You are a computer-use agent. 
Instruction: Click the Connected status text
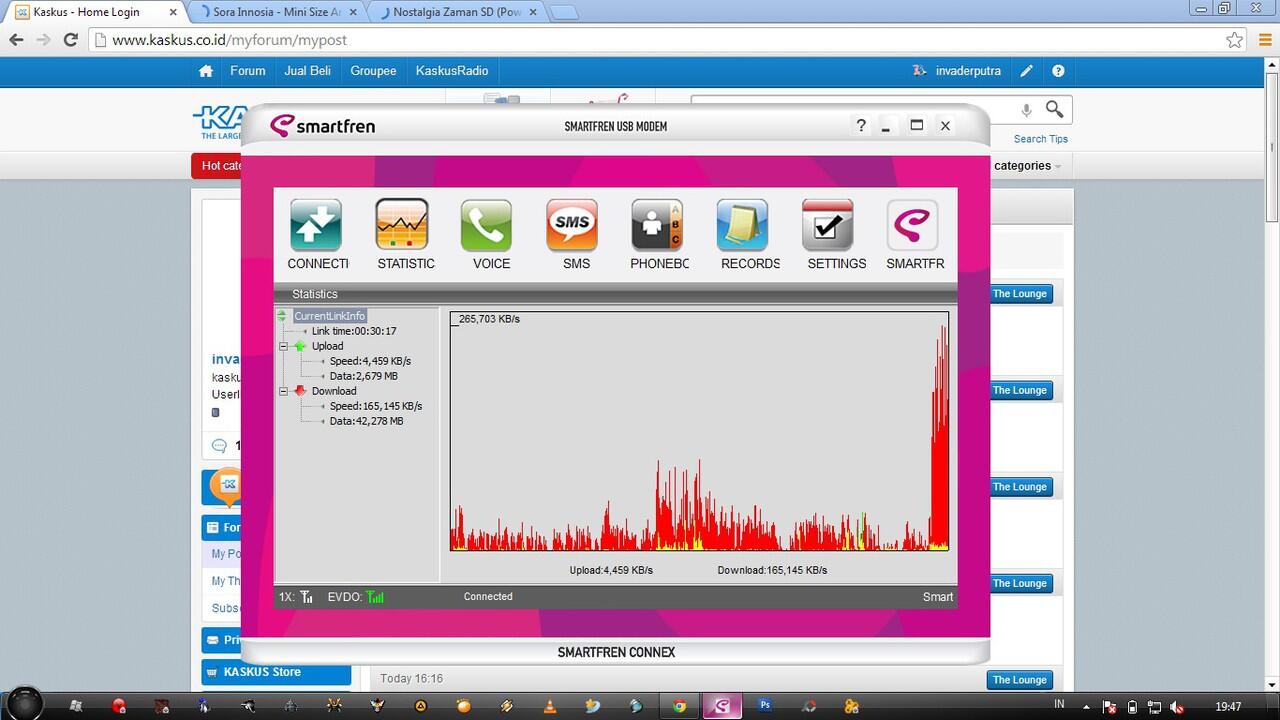(x=488, y=597)
